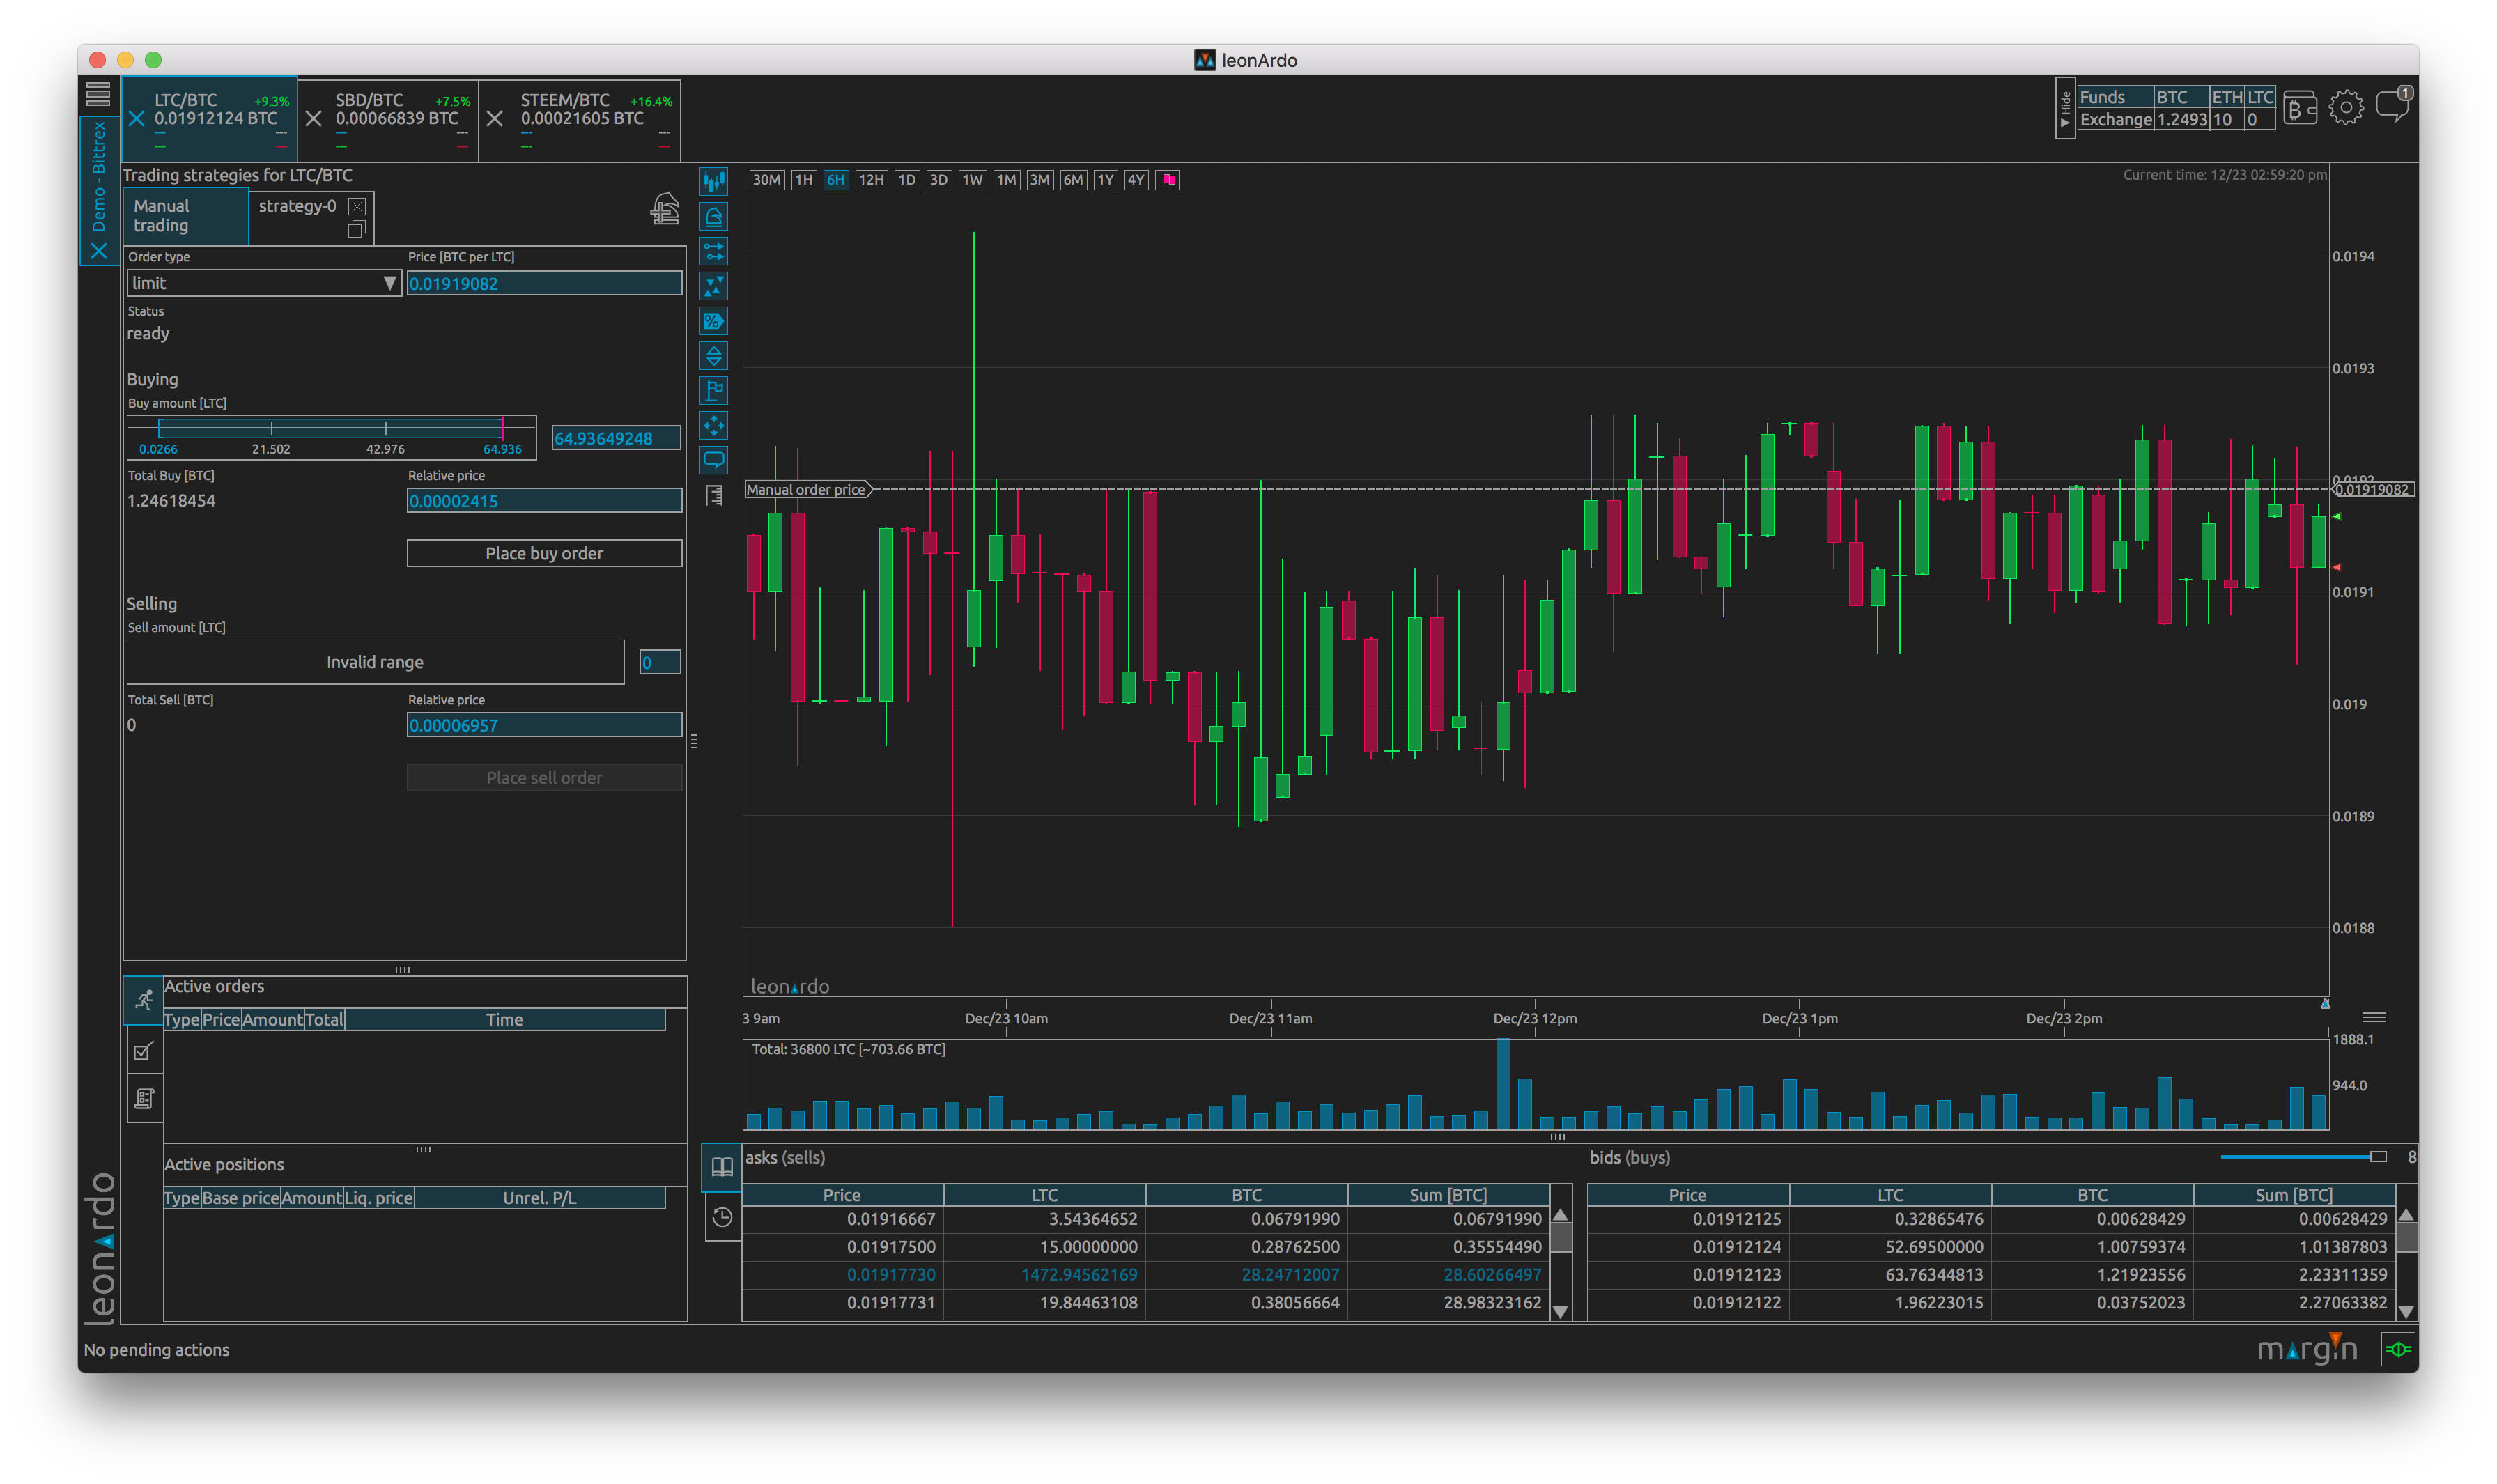Select bid row priced 0.01912124
This screenshot has width=2497, height=1484.
click(1991, 1247)
